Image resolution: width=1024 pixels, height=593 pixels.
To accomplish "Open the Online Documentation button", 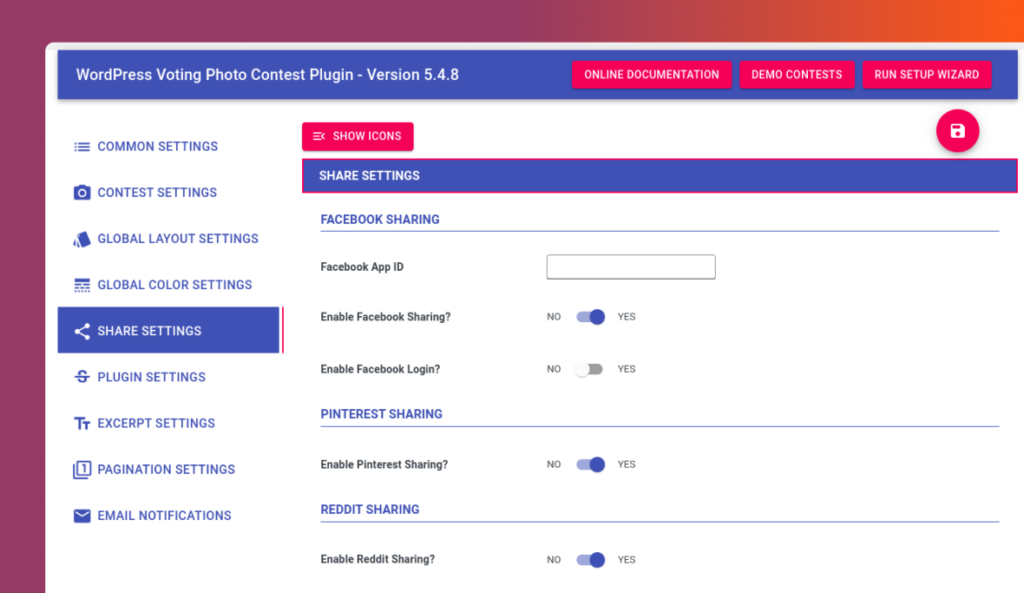I will [x=651, y=75].
